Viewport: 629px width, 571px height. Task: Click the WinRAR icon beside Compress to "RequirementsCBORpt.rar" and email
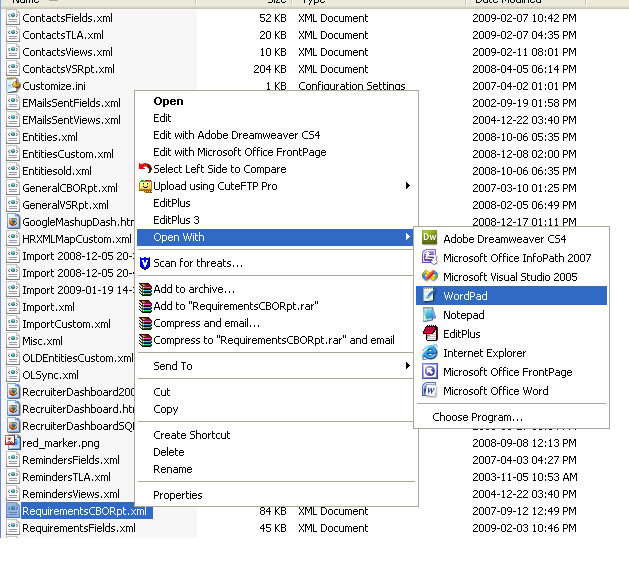tap(145, 340)
